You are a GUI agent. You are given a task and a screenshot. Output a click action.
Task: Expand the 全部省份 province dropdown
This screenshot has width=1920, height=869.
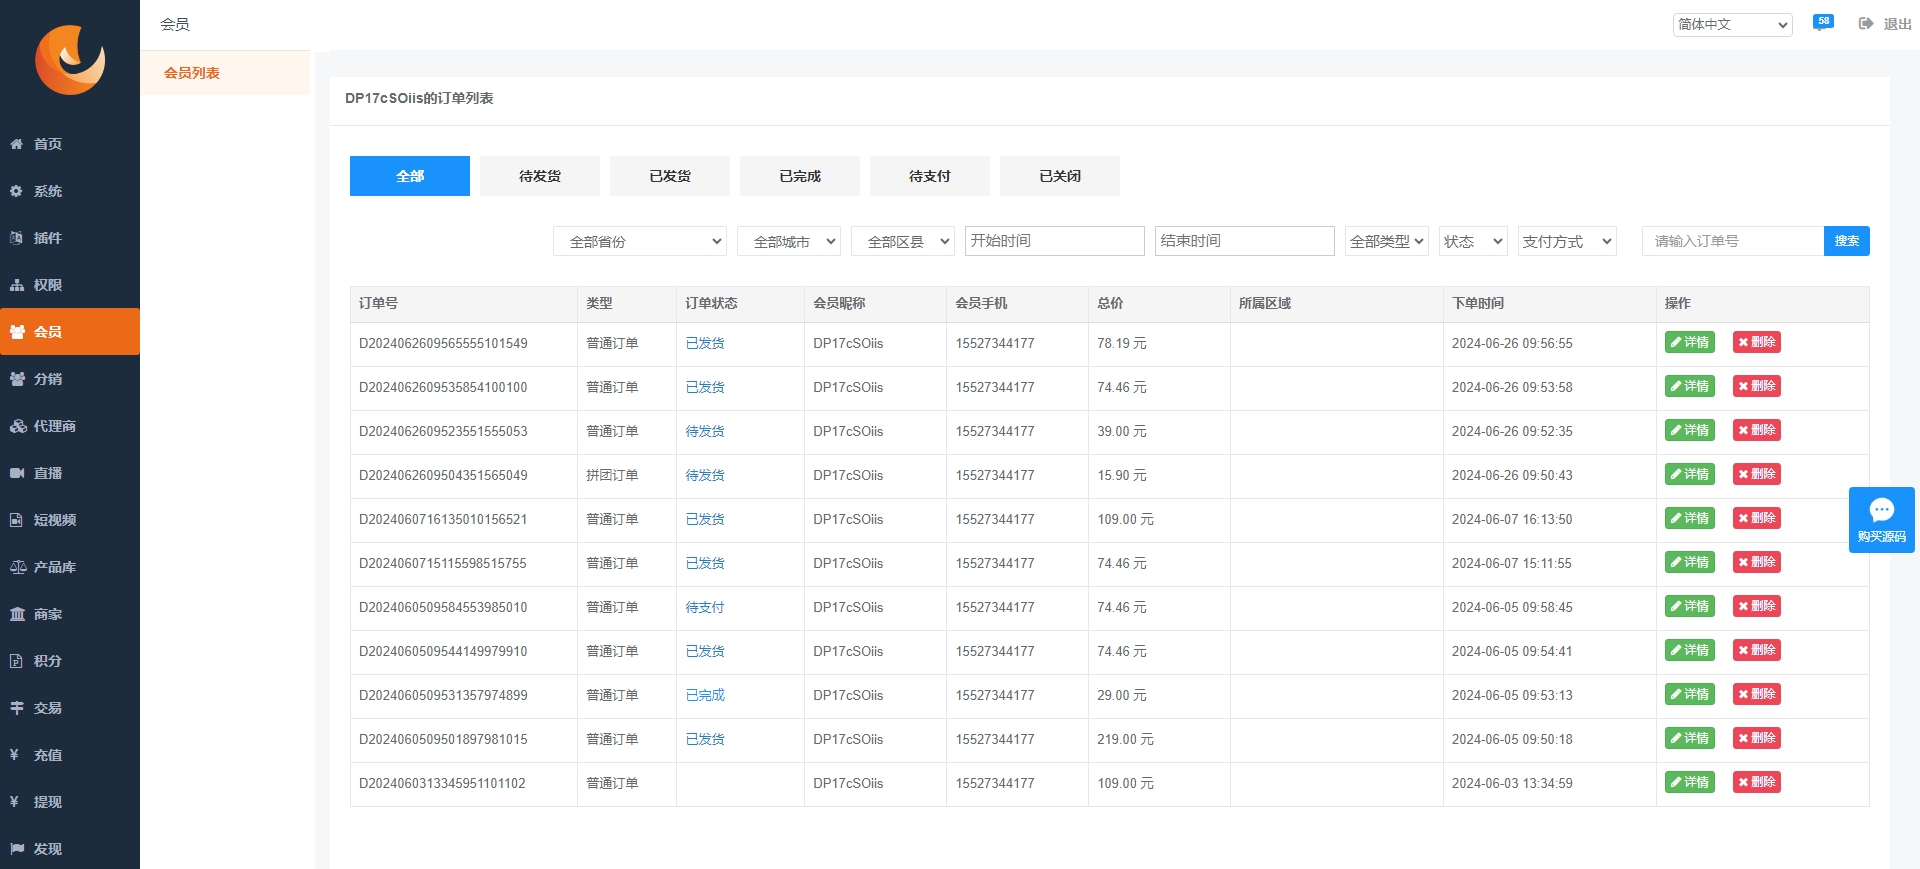pyautogui.click(x=639, y=241)
